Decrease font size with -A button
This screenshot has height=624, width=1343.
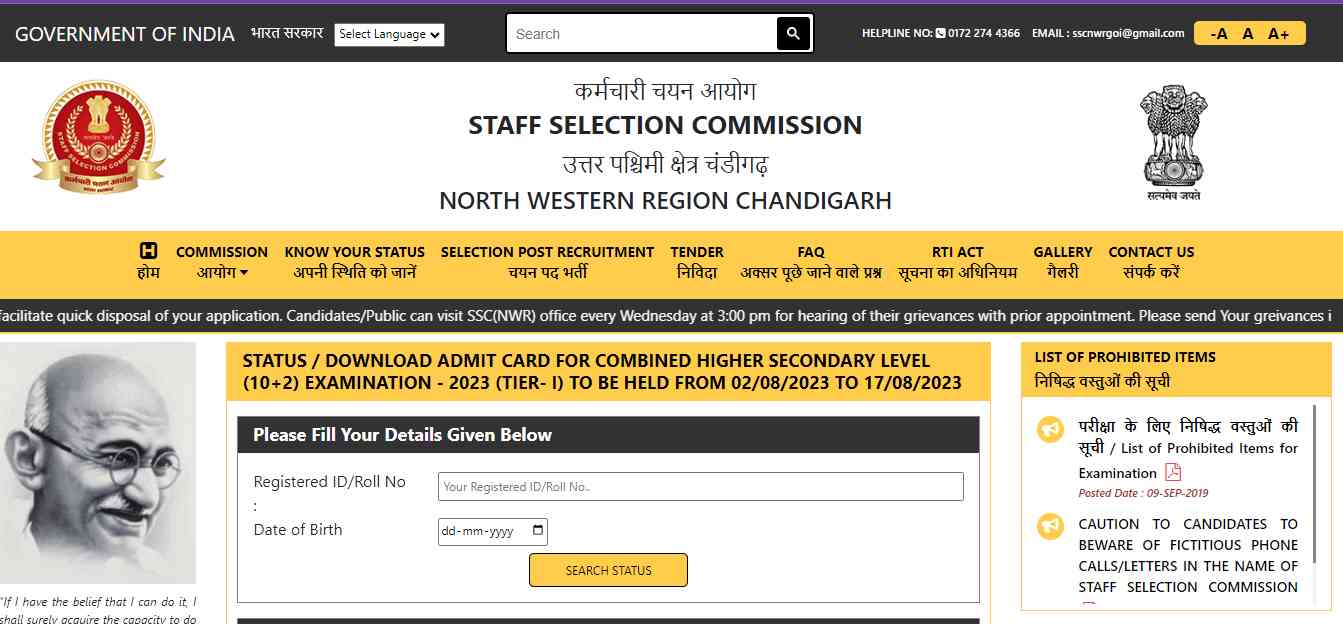[x=1219, y=34]
